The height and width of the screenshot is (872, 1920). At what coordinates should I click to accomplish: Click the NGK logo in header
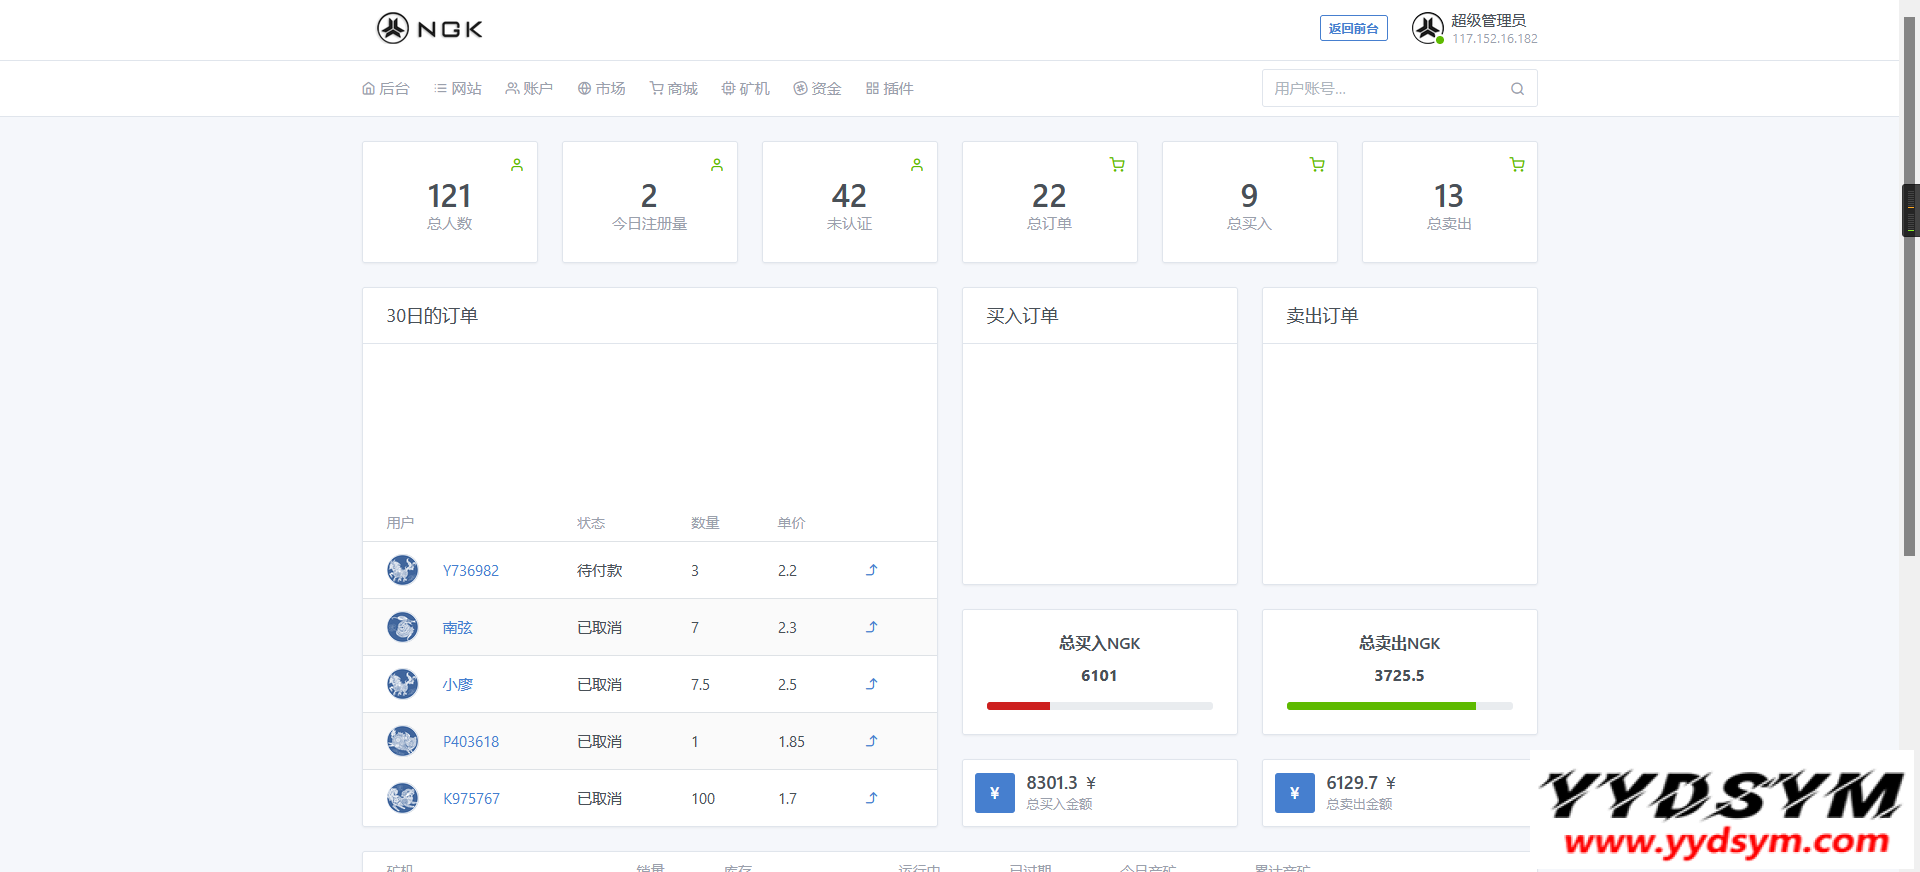[430, 29]
